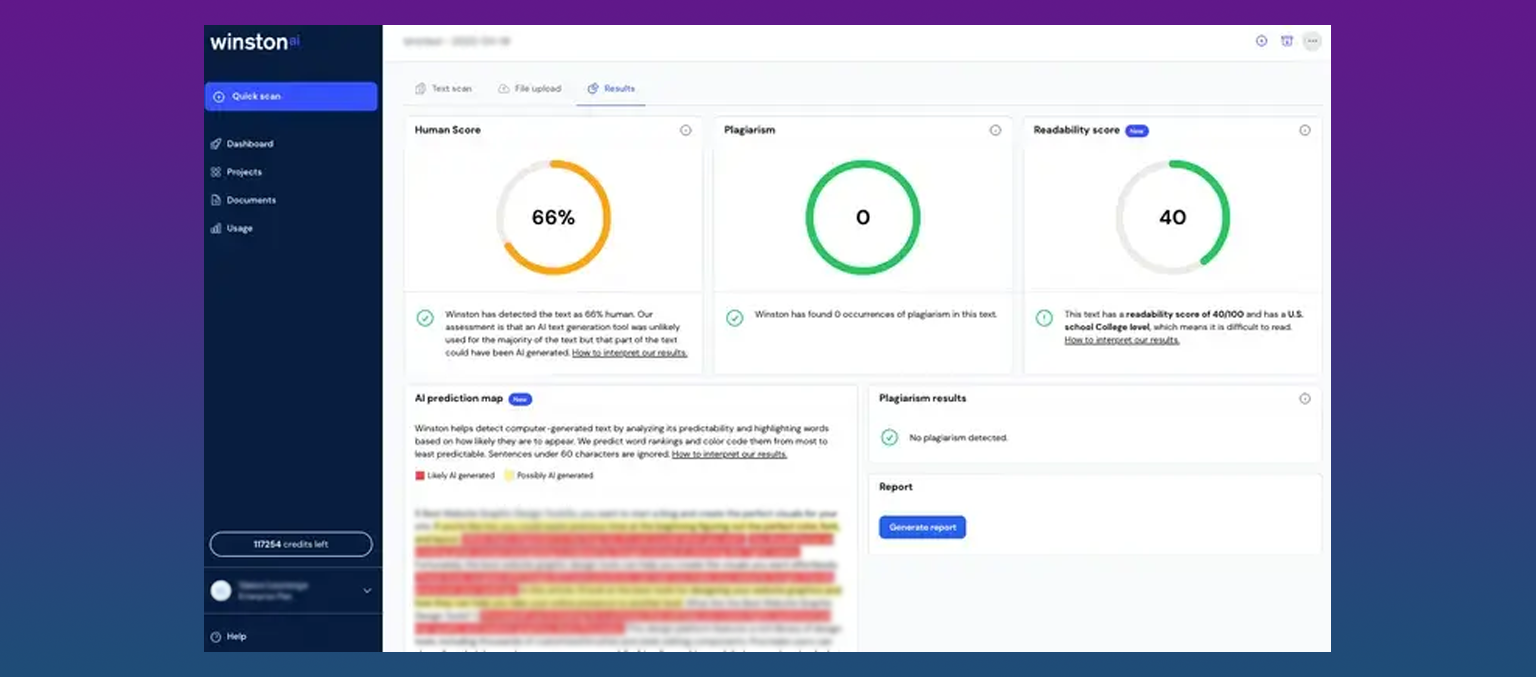The height and width of the screenshot is (677, 1536).
Task: Click the credits left indicator
Action: tap(291, 544)
